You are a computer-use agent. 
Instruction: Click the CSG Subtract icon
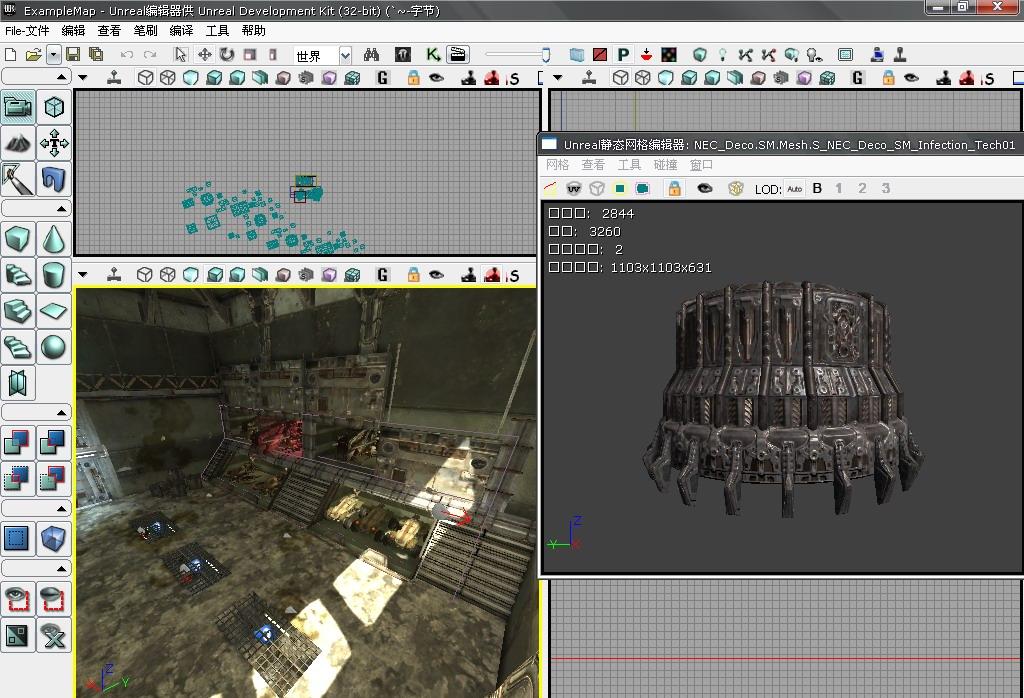54,443
